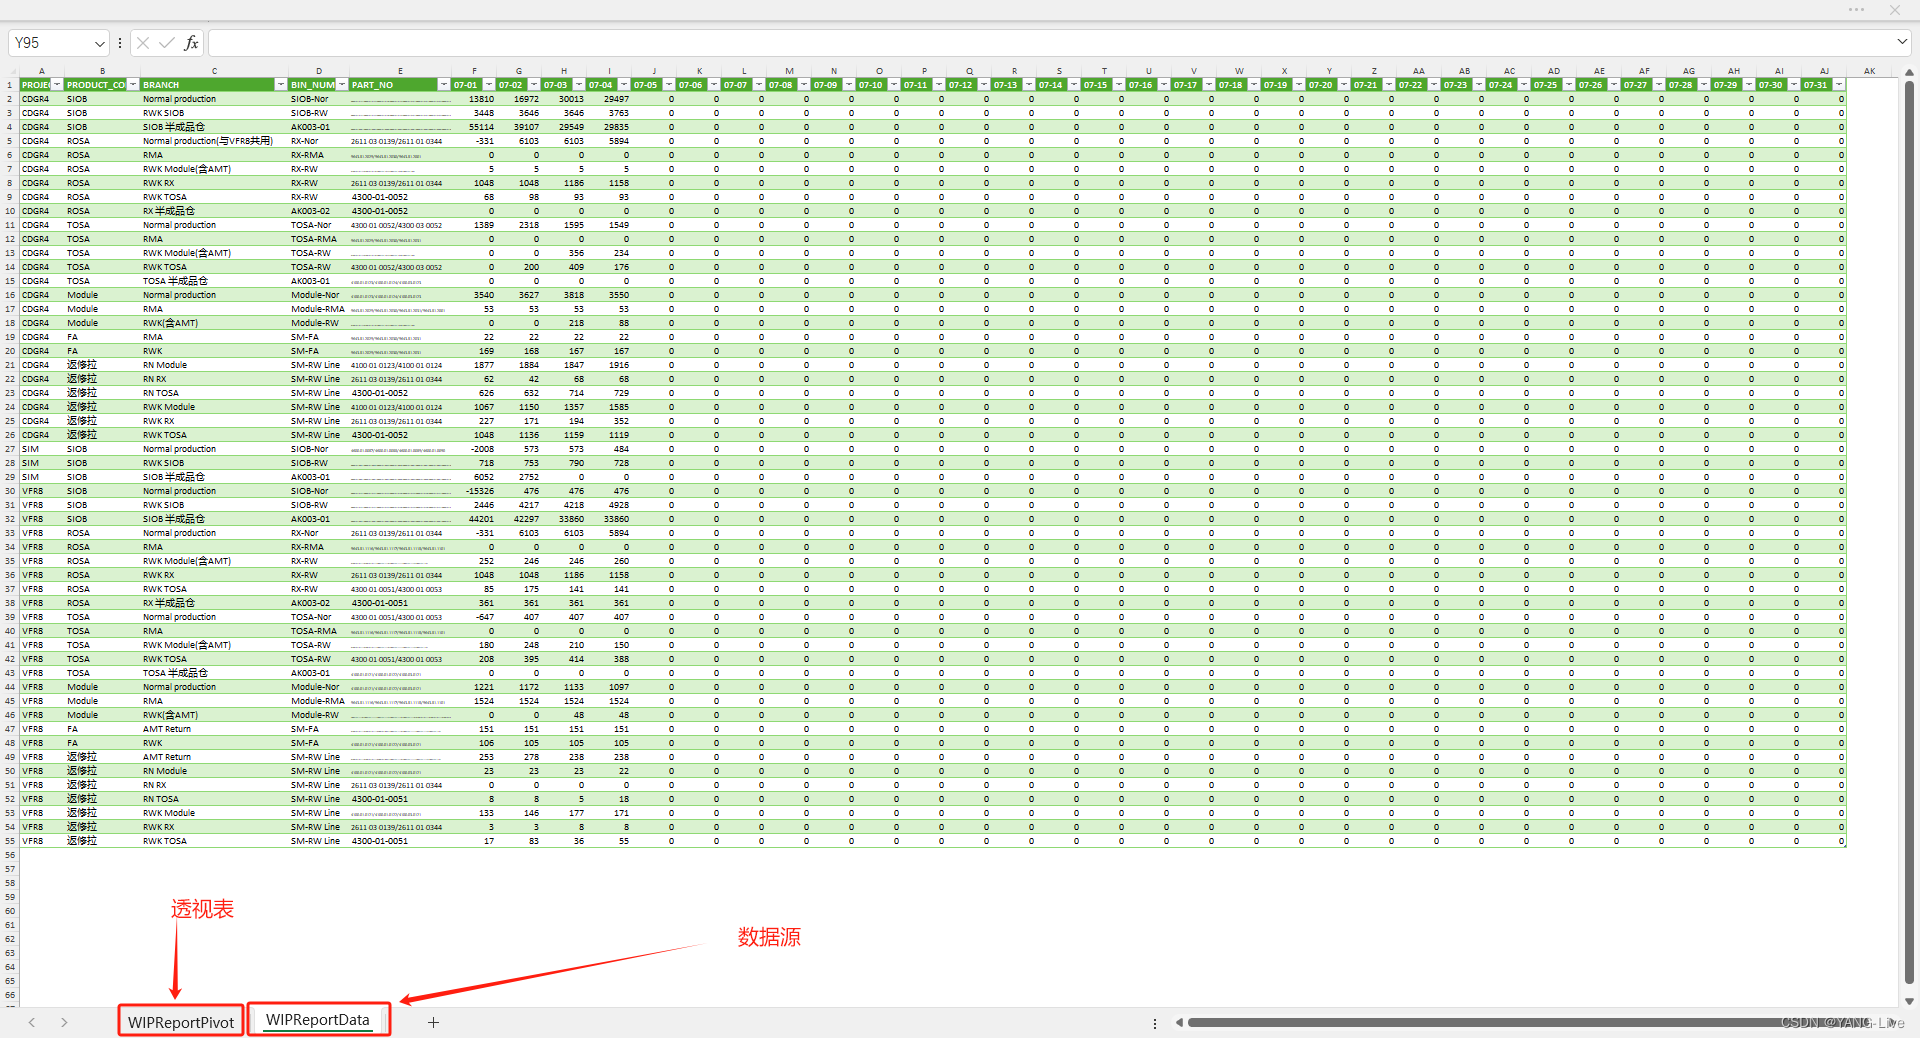Open the Insert Function (fx) dialog
The image size is (1920, 1038).
click(191, 43)
